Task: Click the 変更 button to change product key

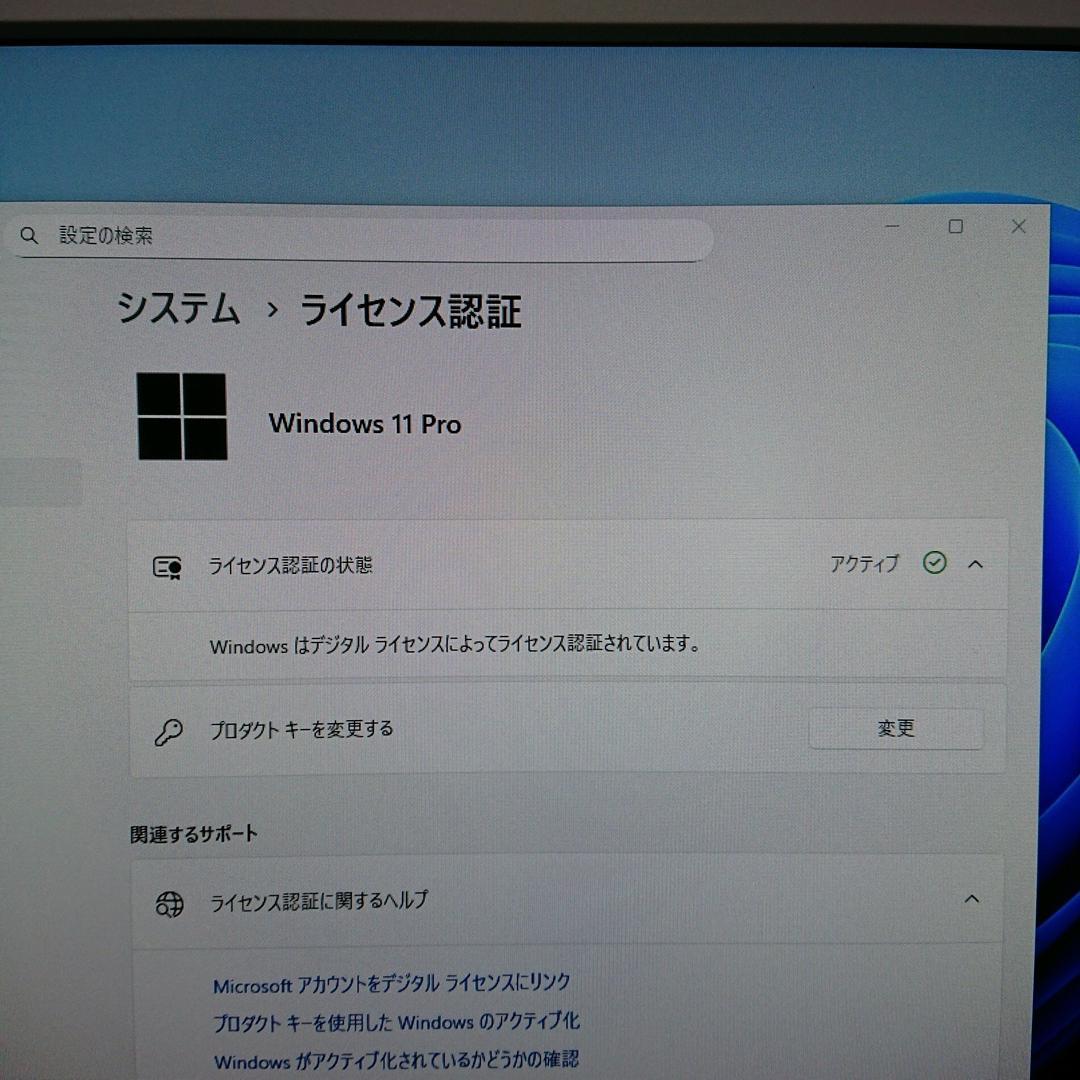Action: coord(895,729)
